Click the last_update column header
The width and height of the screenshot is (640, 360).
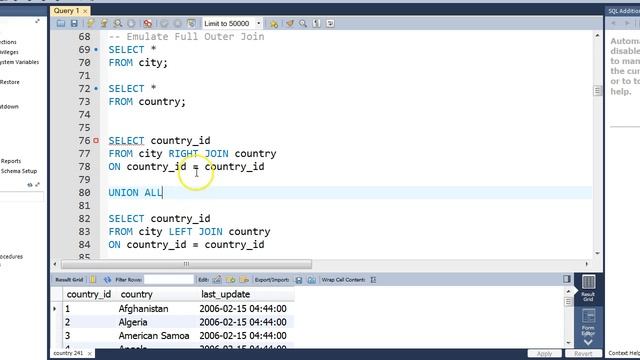(x=225, y=294)
